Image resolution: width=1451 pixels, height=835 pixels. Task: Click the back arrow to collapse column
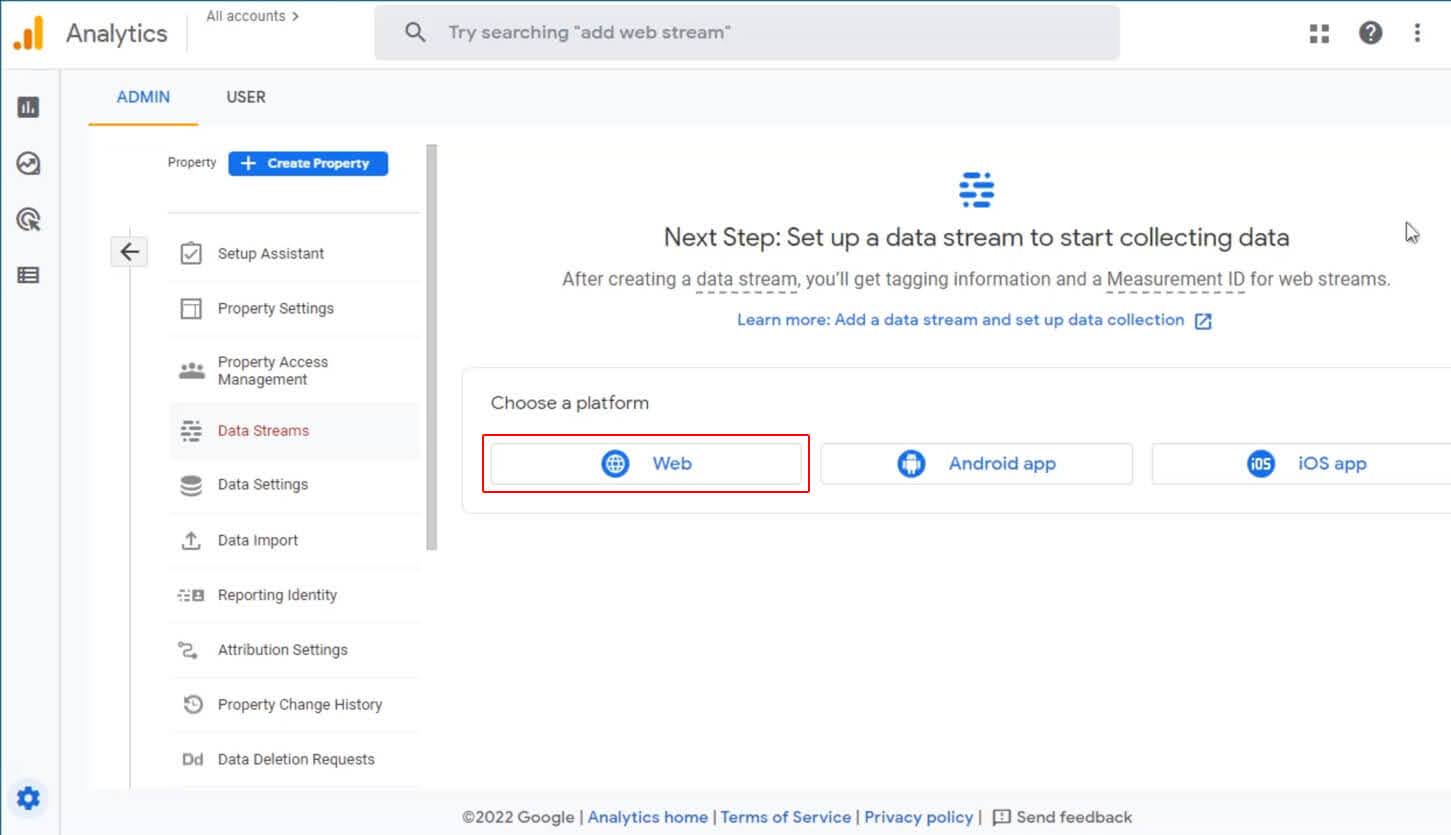tap(129, 252)
